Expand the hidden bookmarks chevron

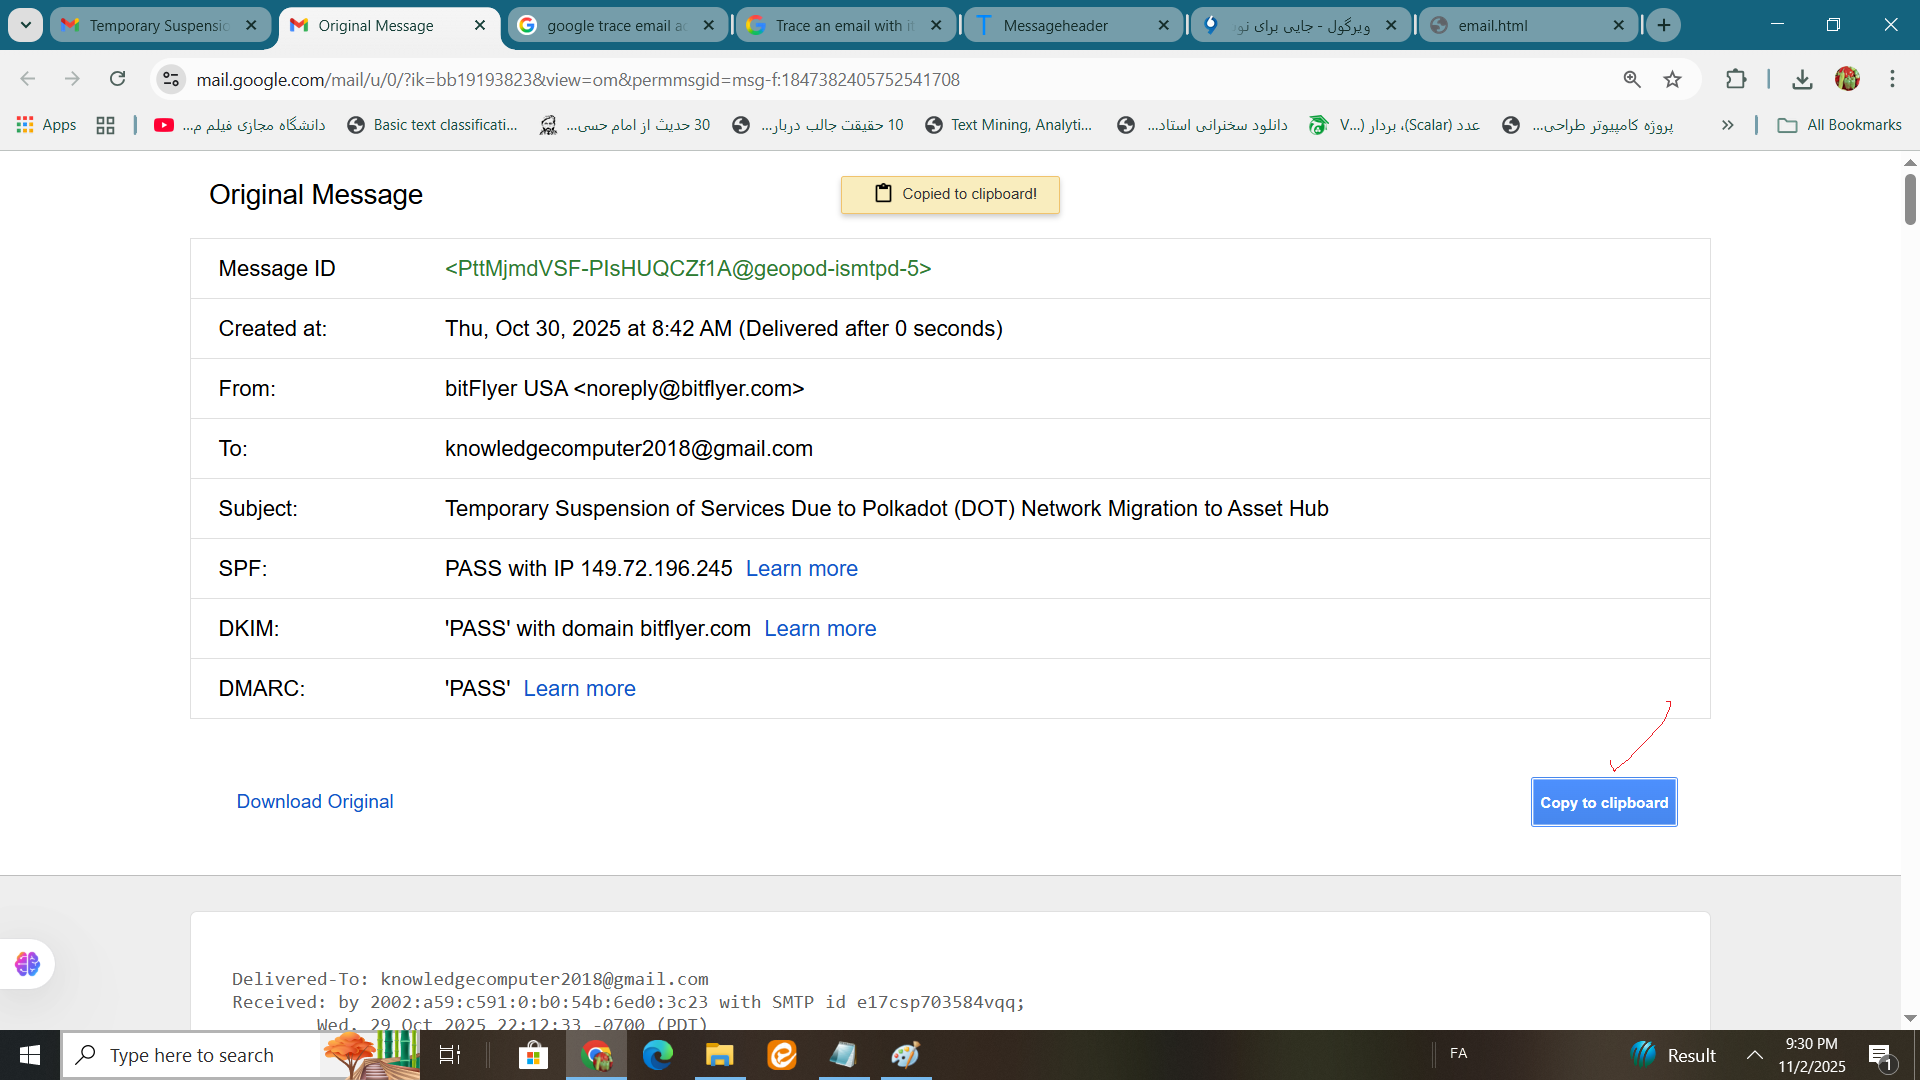1727,125
